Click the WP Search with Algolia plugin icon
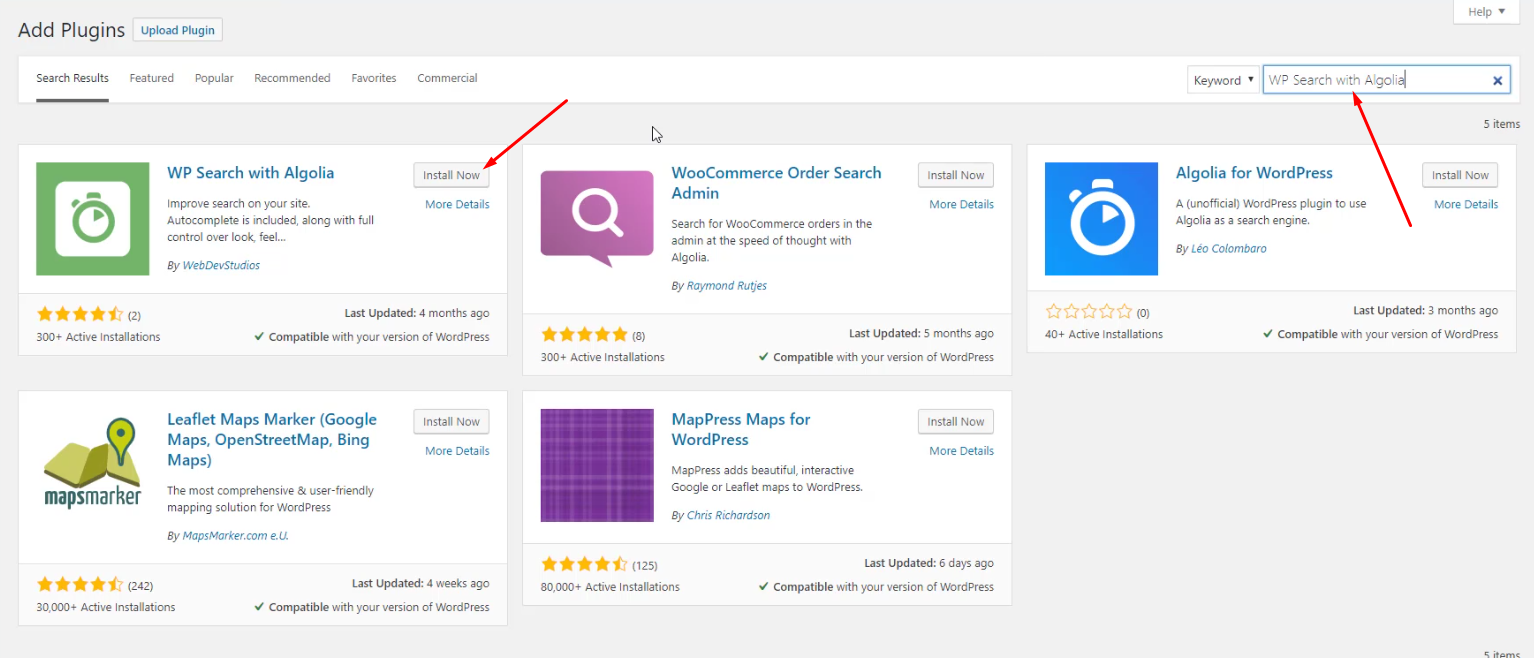This screenshot has width=1534, height=658. point(92,219)
